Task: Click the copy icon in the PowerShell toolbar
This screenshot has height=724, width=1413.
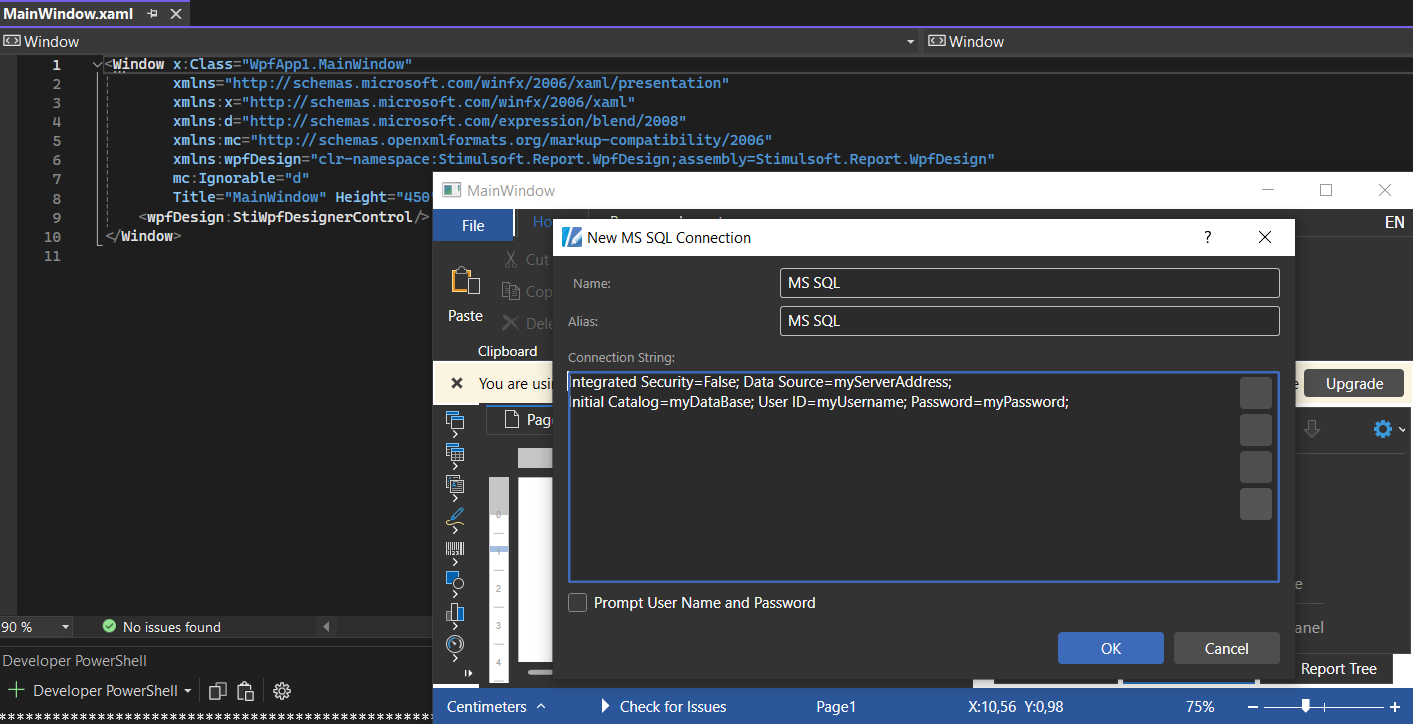Action: (218, 691)
